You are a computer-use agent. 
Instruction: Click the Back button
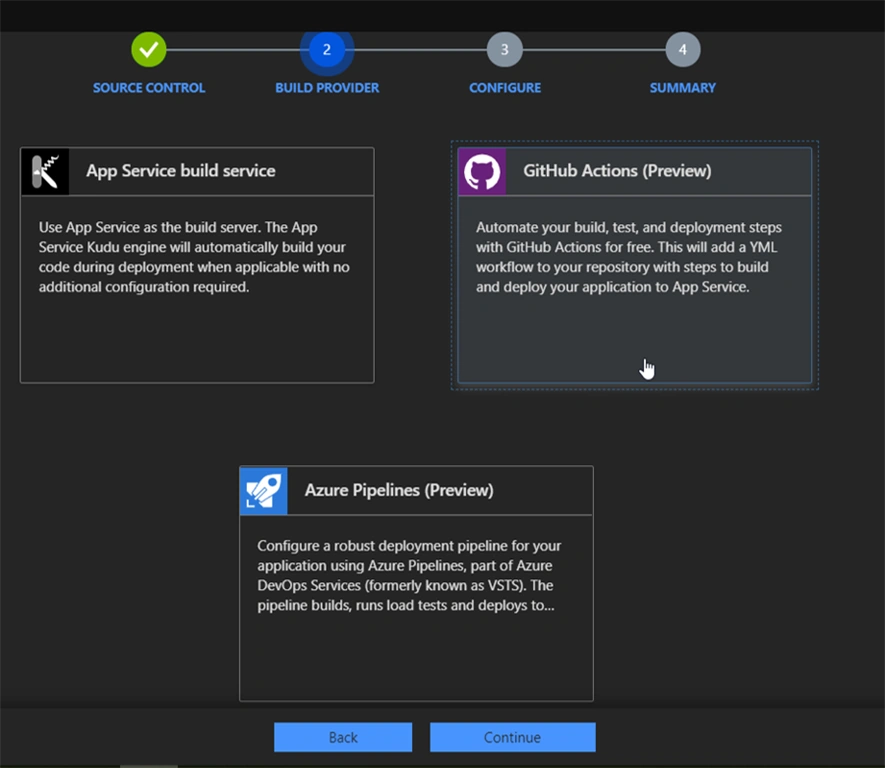coord(343,737)
